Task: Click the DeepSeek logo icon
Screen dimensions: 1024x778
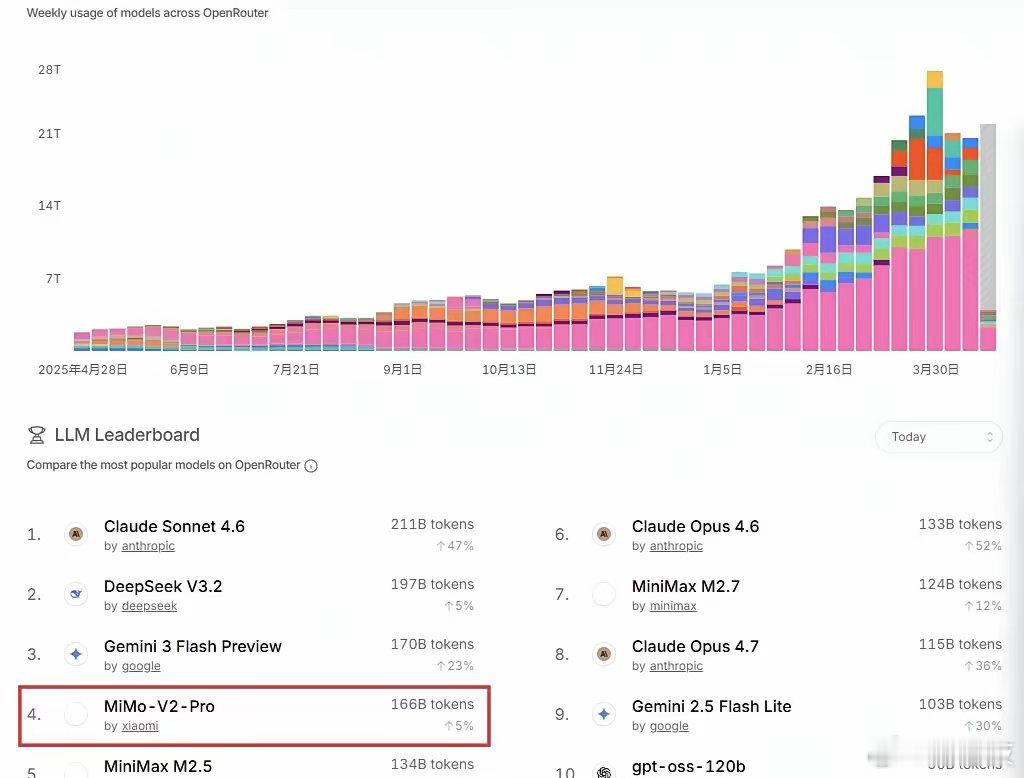Action: (76, 594)
